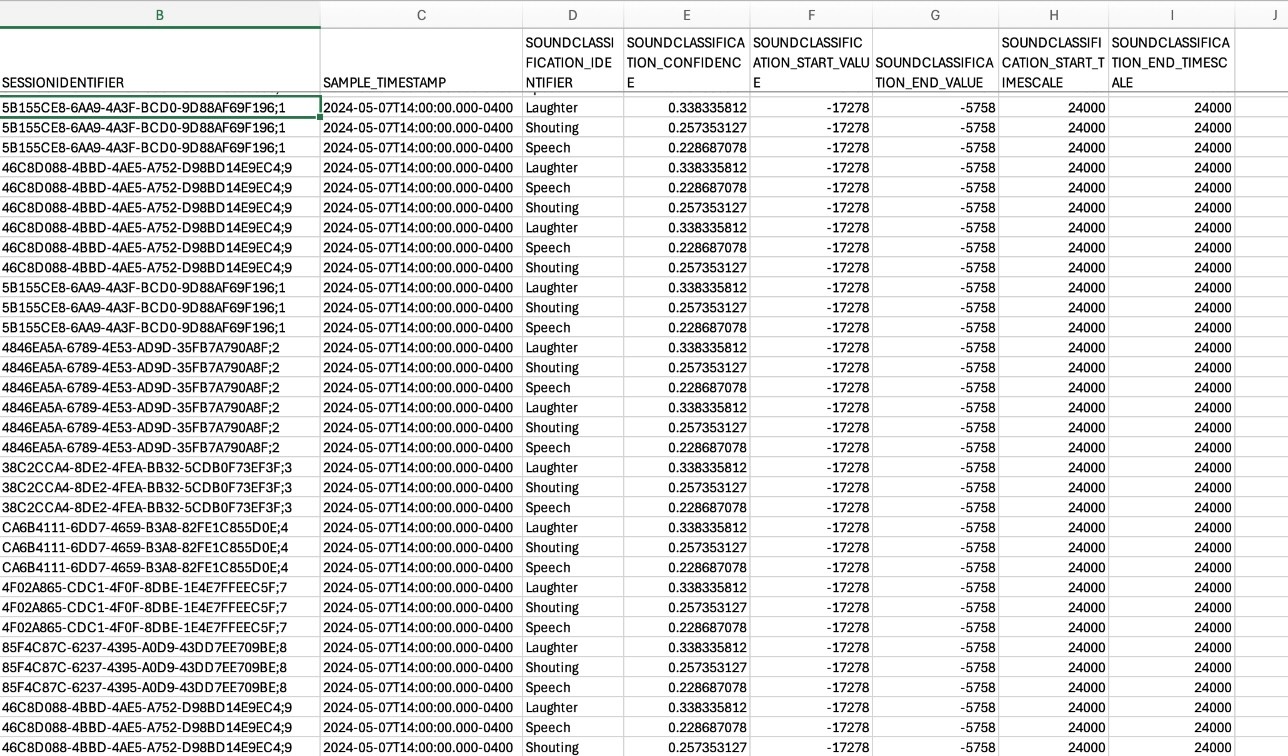1288x756 pixels.
Task: Click the SOUNDCLASSIFICATION_START_TIMESCALE header cell
Action: [x=1054, y=62]
